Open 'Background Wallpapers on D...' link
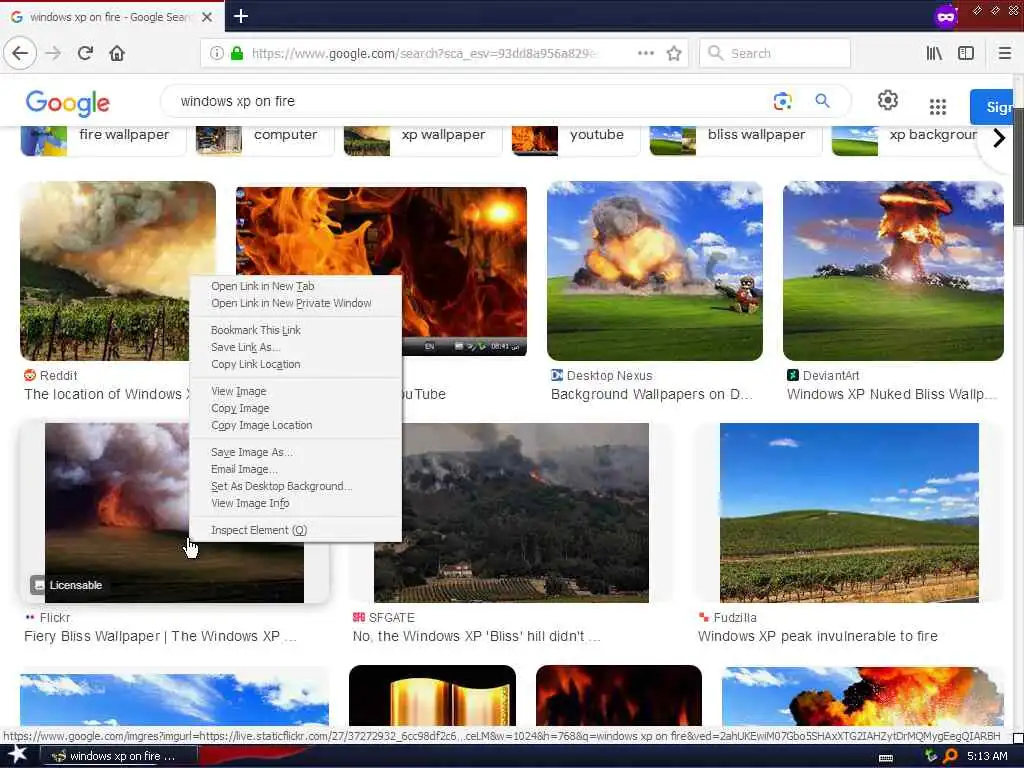1024x768 pixels. tap(652, 394)
